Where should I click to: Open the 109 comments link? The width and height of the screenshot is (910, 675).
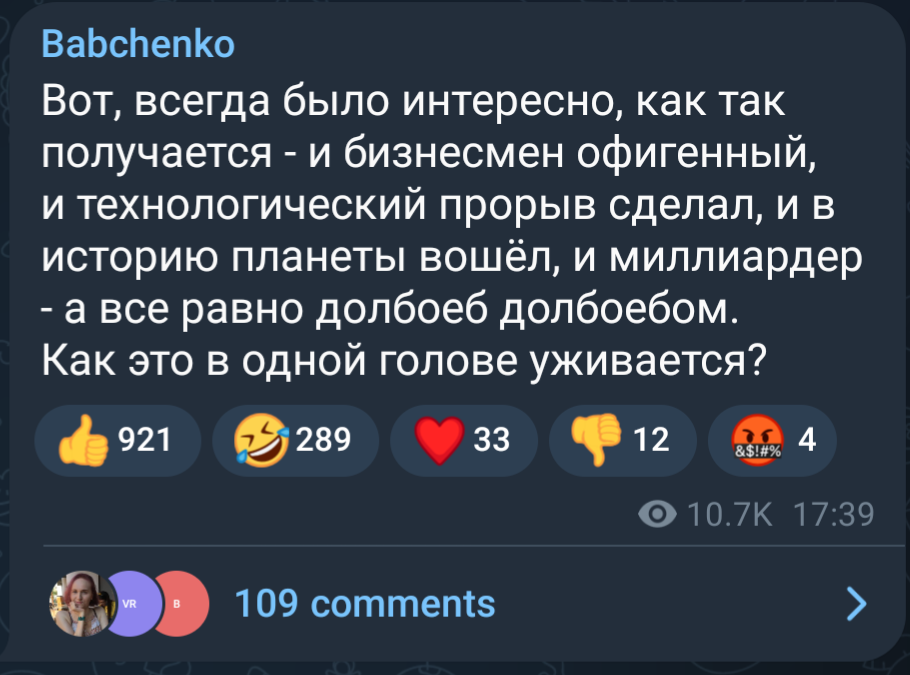364,603
